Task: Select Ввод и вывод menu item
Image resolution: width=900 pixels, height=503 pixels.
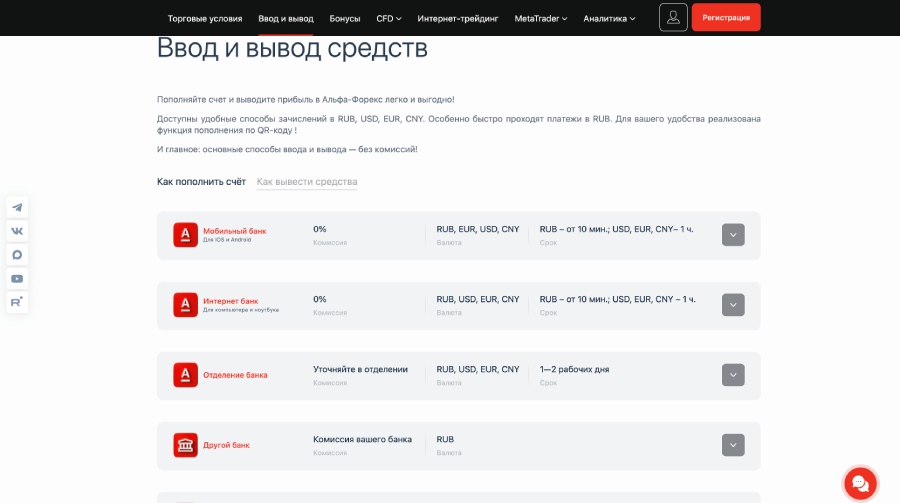Action: [286, 18]
